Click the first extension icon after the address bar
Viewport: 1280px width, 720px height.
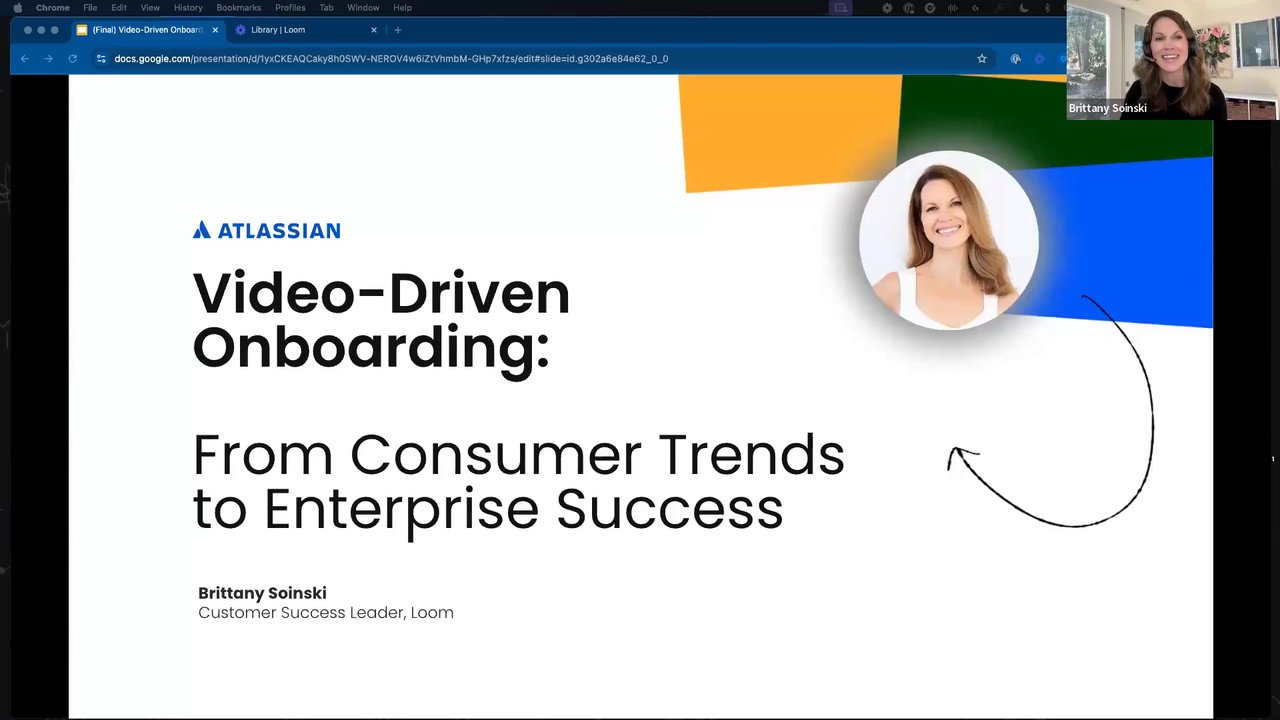point(1016,59)
